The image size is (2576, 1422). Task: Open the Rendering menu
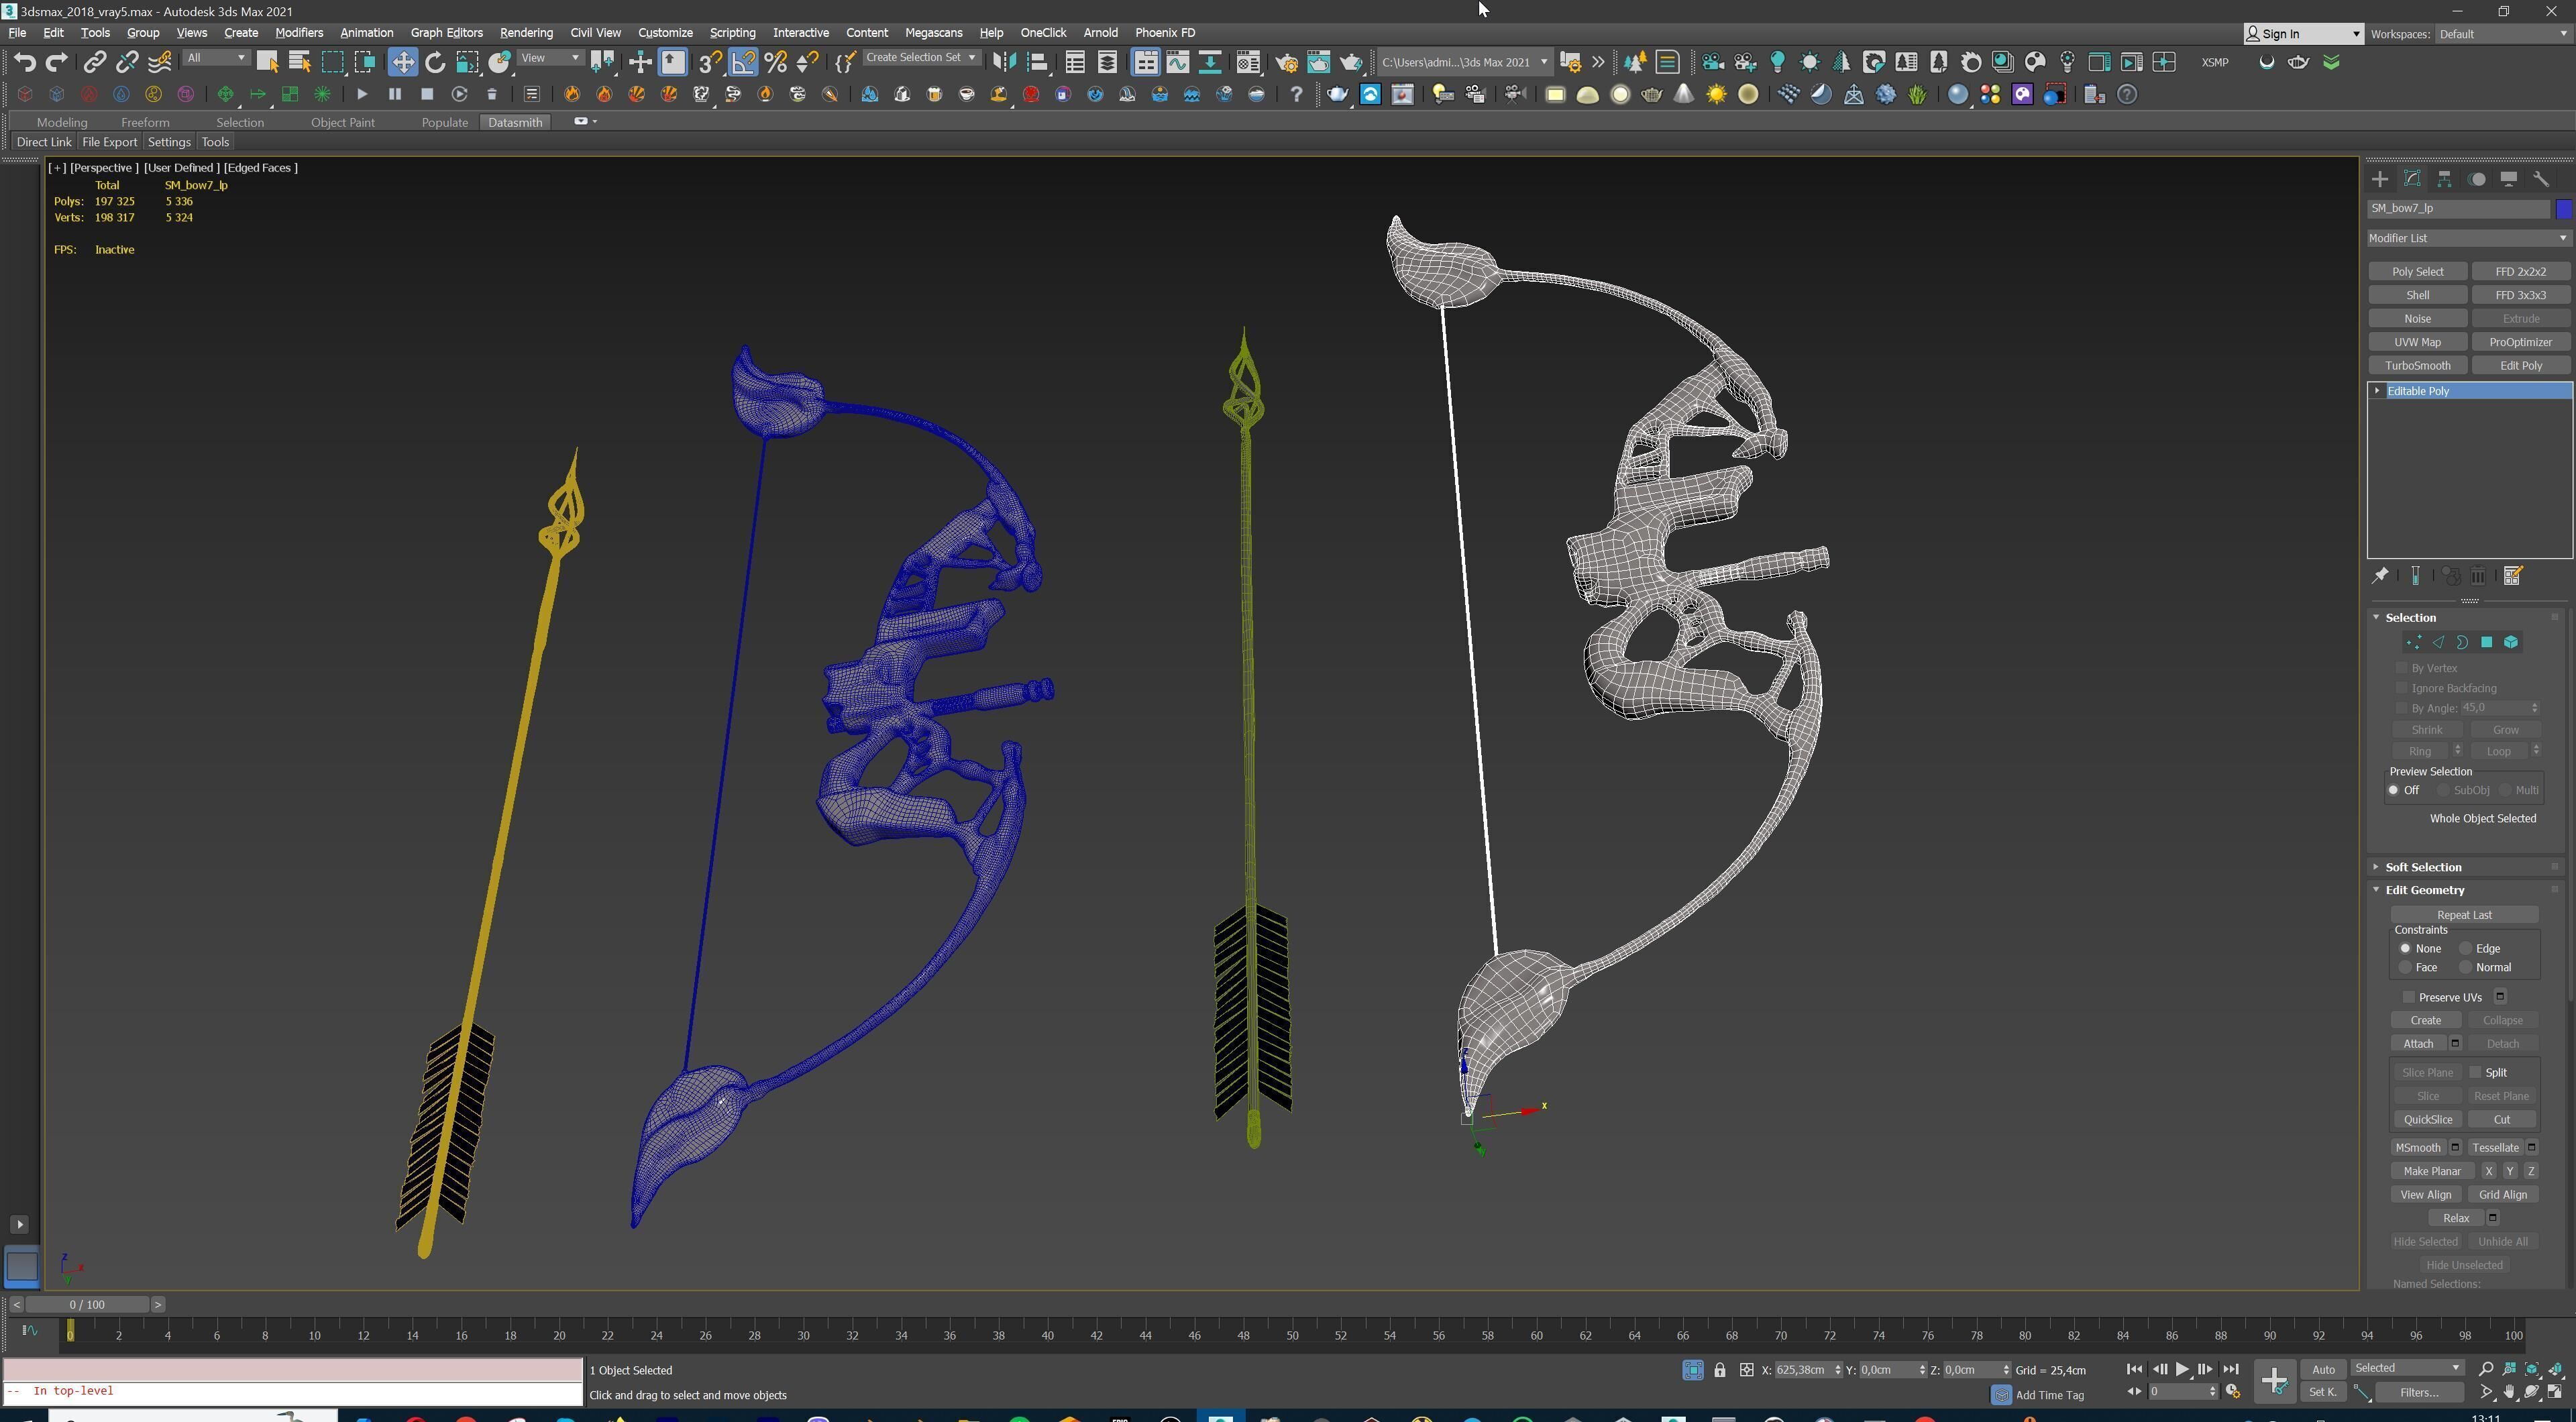coord(526,33)
